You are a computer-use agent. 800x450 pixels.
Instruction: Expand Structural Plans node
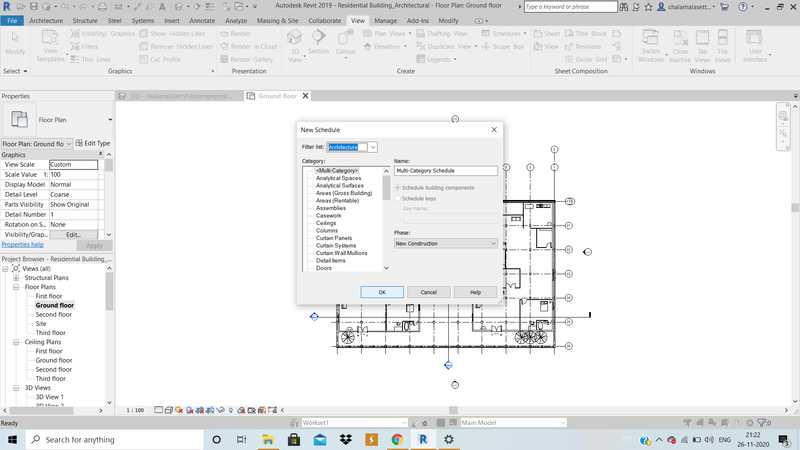pos(16,278)
